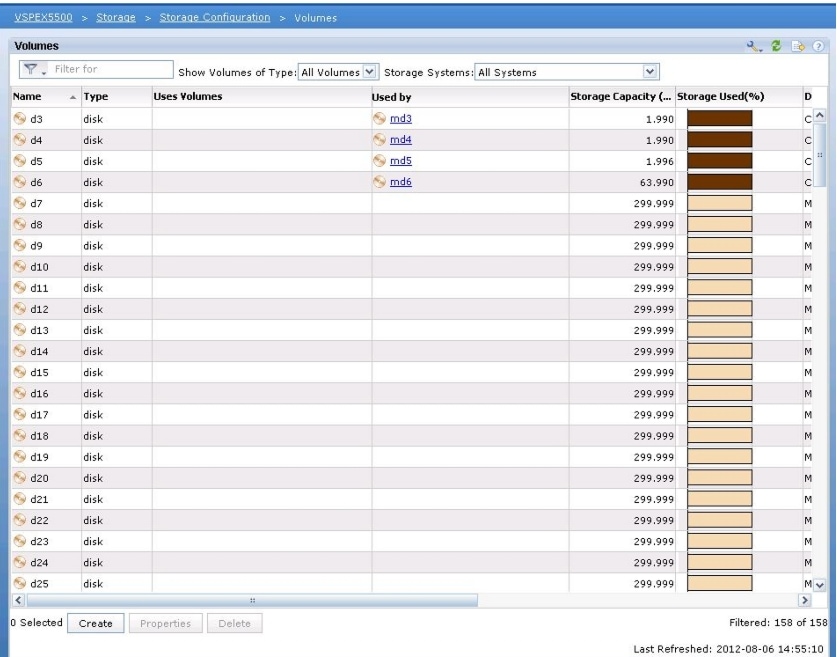
Task: Click the disk icon beside d3
Action: [19, 119]
